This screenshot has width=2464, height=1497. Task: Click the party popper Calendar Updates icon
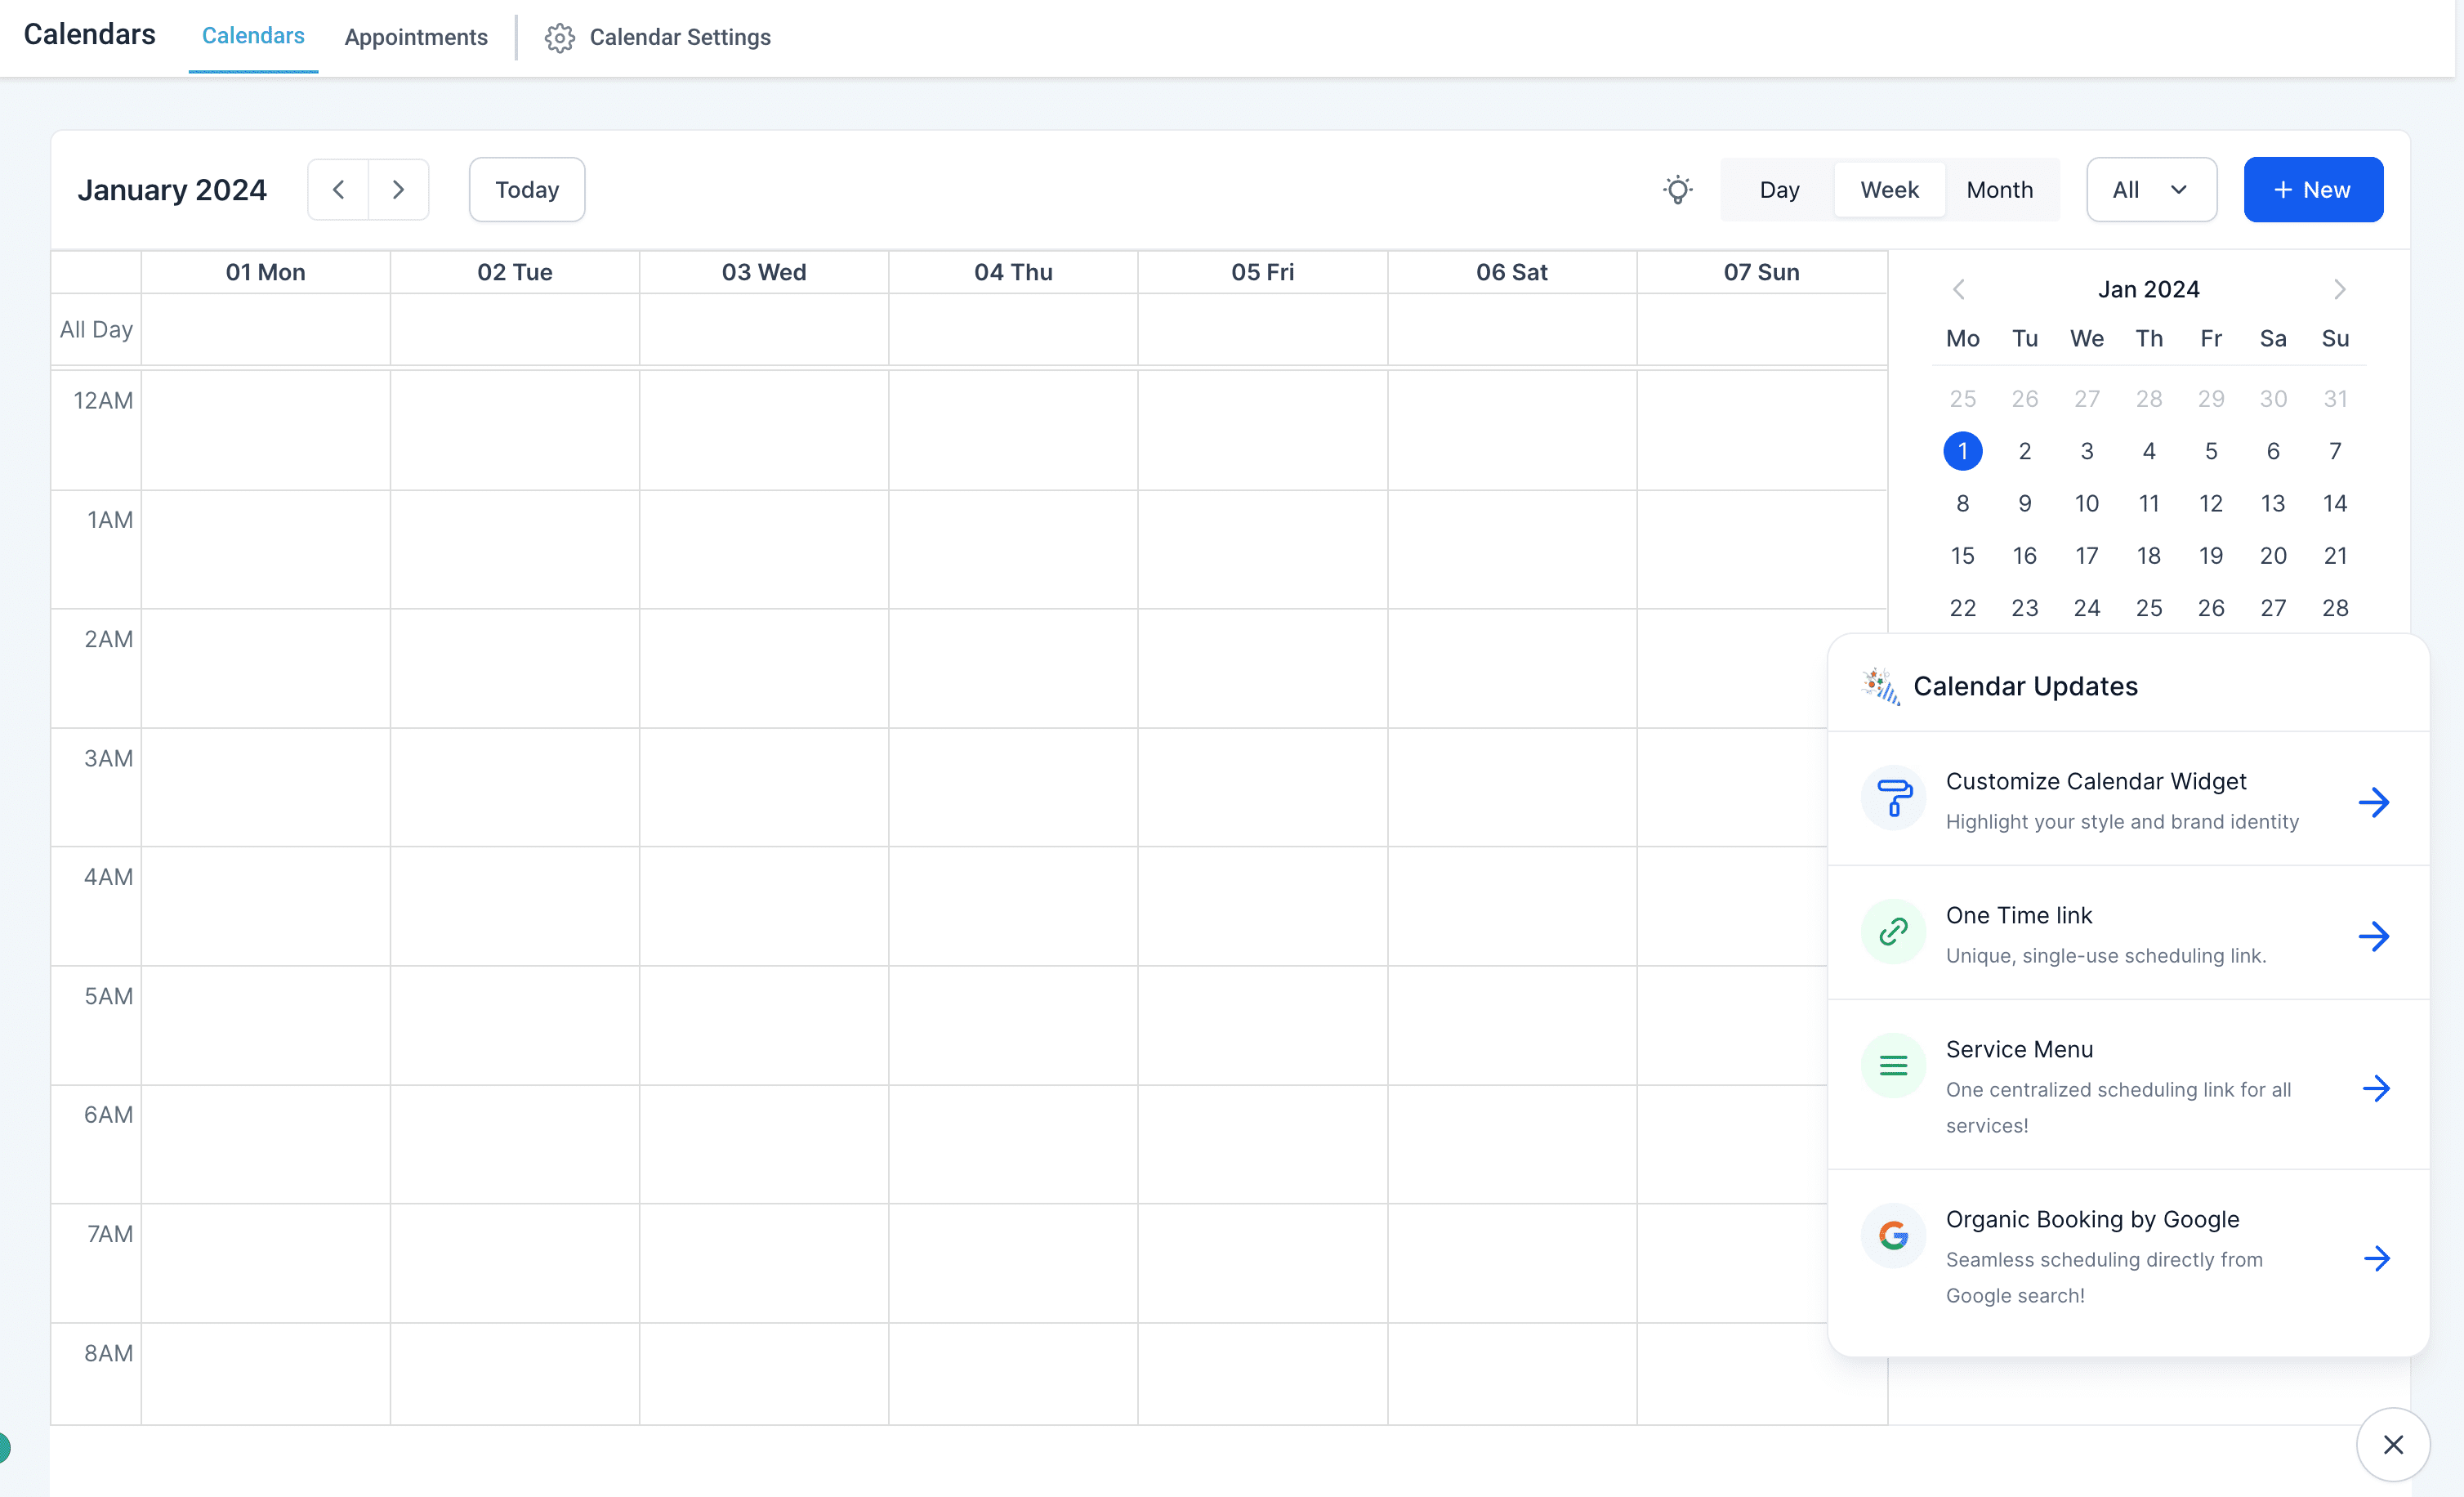click(x=1880, y=686)
